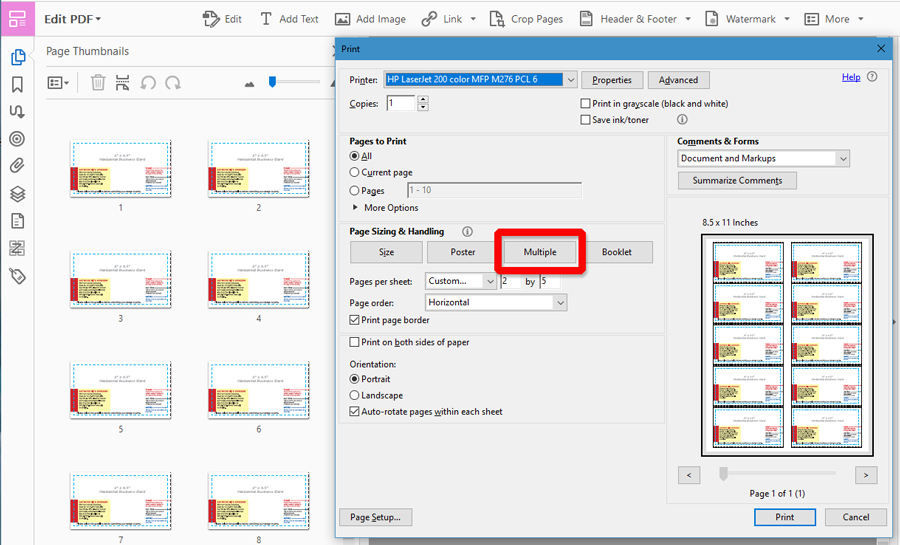
Task: Rotate pages clockwise icon
Action: point(173,83)
